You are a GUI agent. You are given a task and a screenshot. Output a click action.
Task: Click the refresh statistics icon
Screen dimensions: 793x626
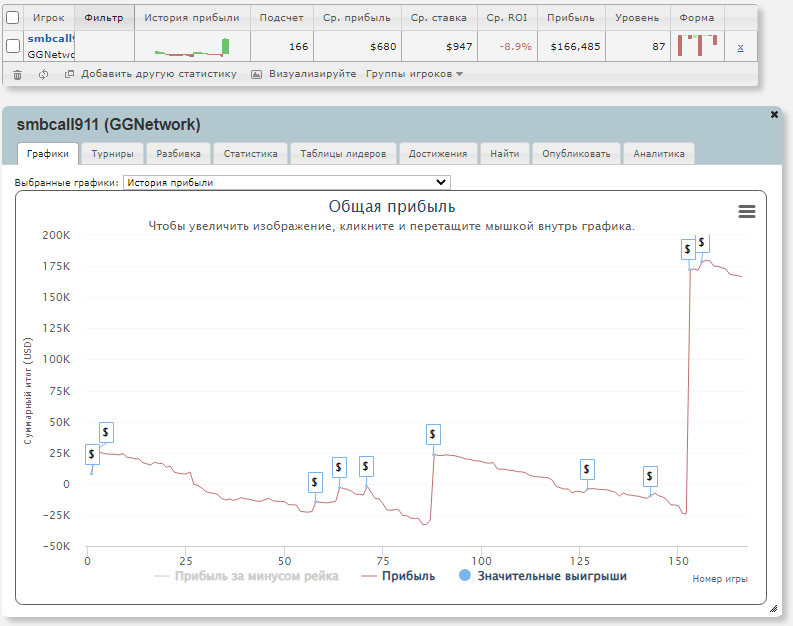pyautogui.click(x=43, y=74)
